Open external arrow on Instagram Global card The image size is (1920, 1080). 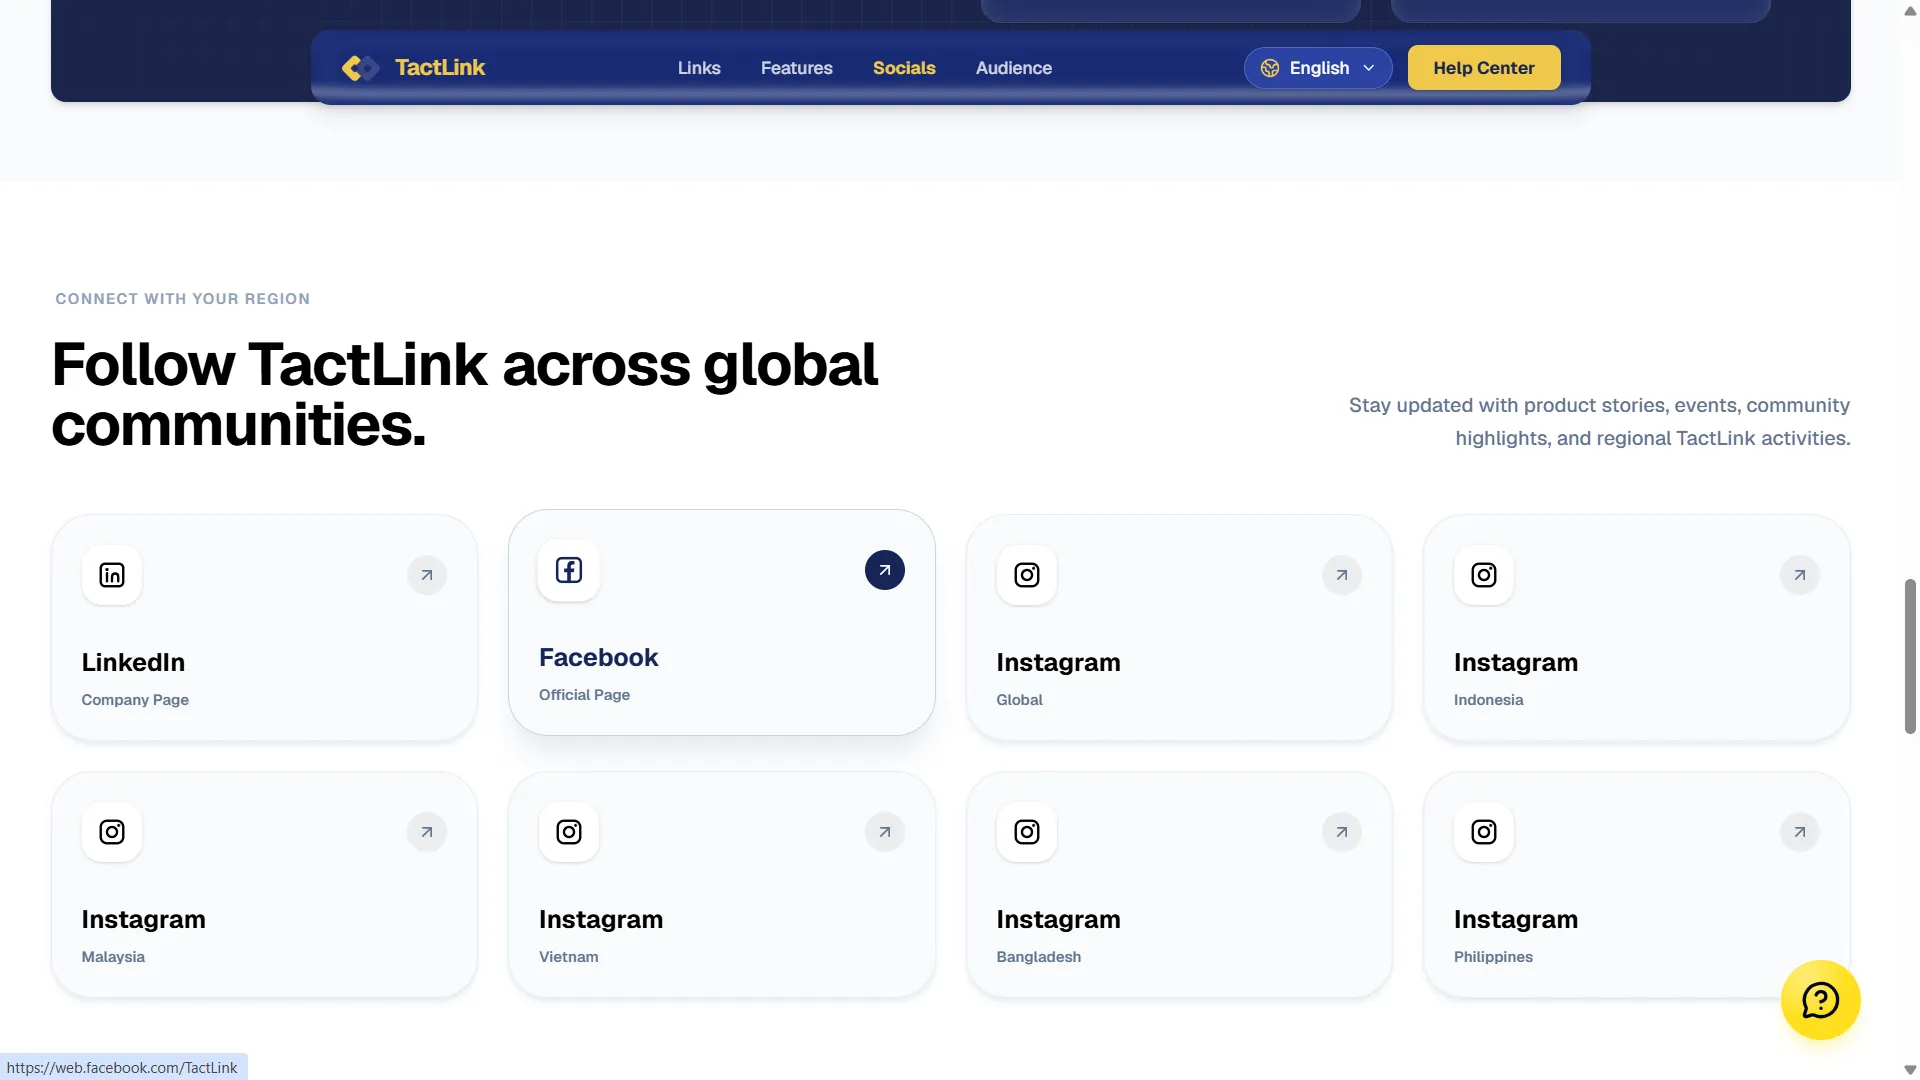[1342, 575]
